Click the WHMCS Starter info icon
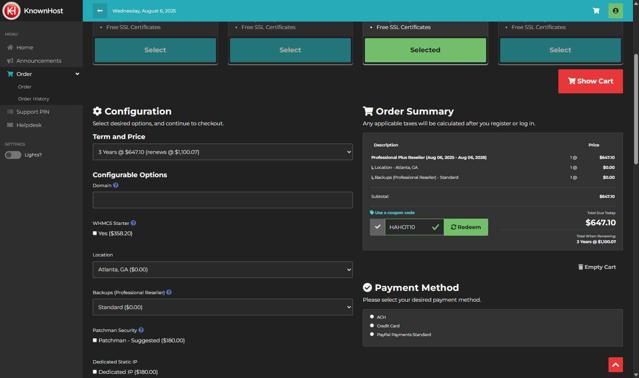 pyautogui.click(x=133, y=223)
